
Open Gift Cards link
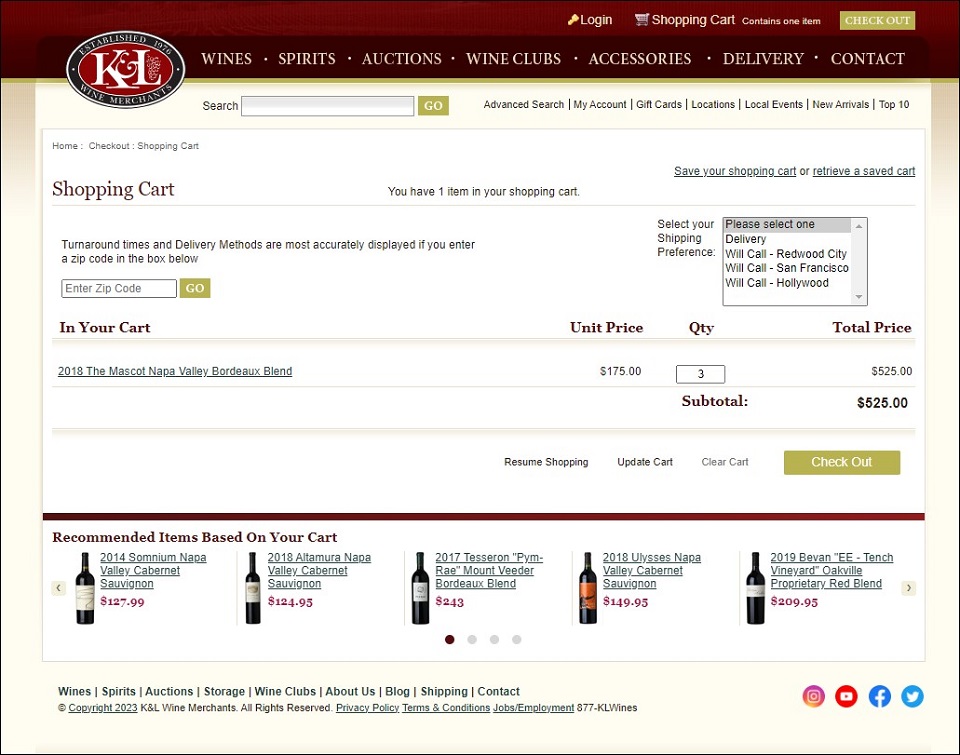click(x=659, y=105)
